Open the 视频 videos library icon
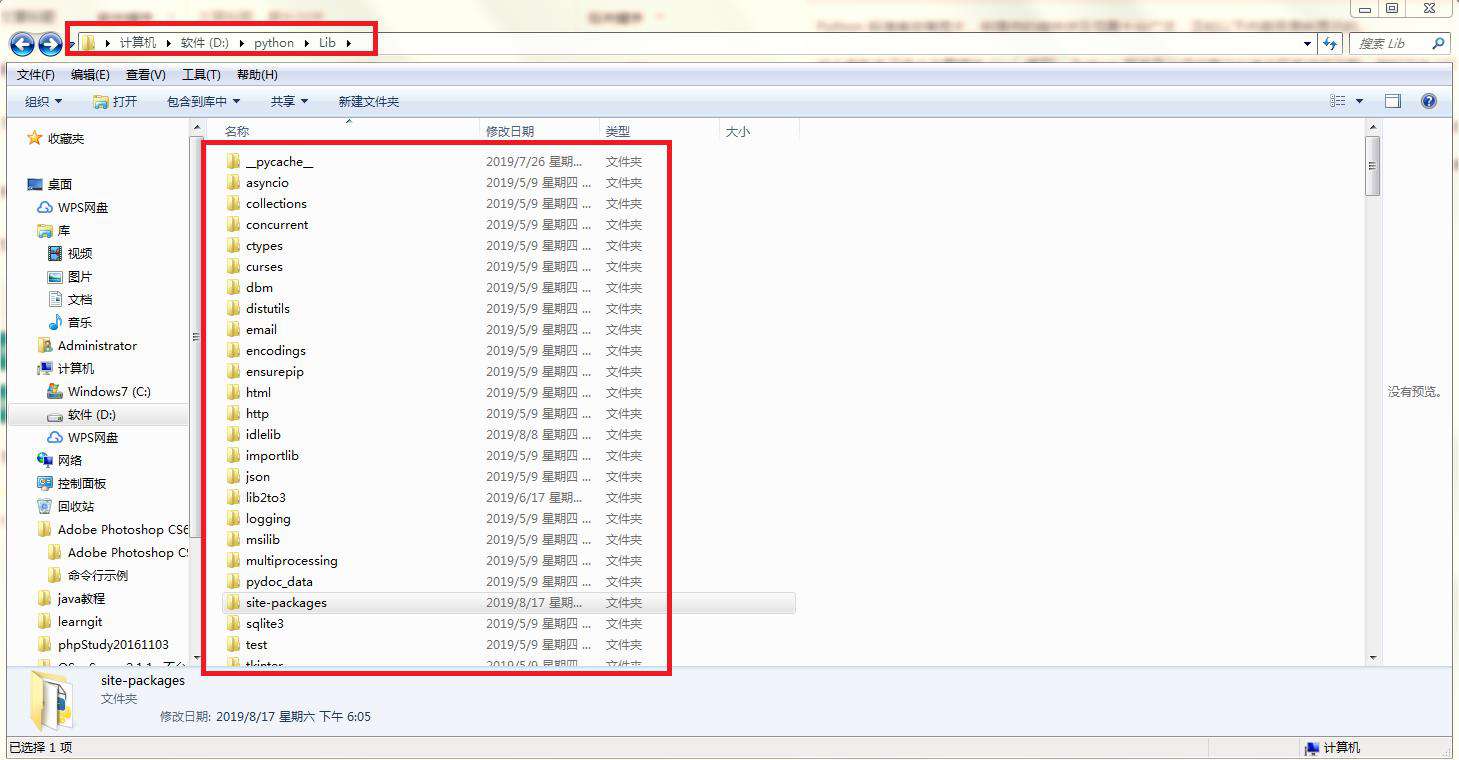This screenshot has width=1459, height=760. [x=55, y=253]
